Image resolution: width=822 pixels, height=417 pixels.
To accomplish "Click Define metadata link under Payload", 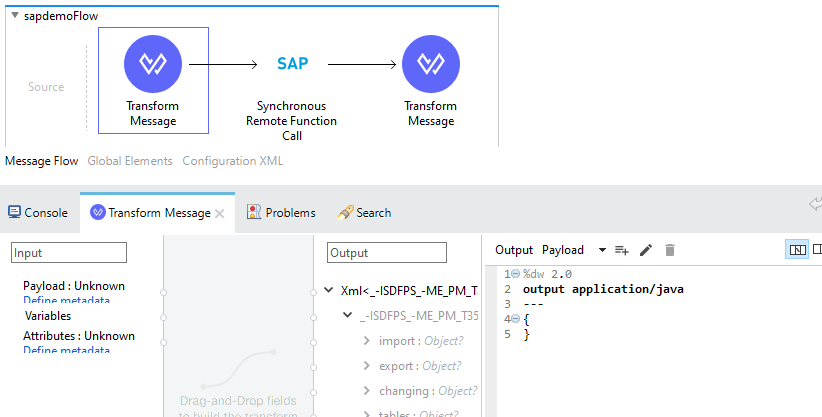I will point(66,300).
